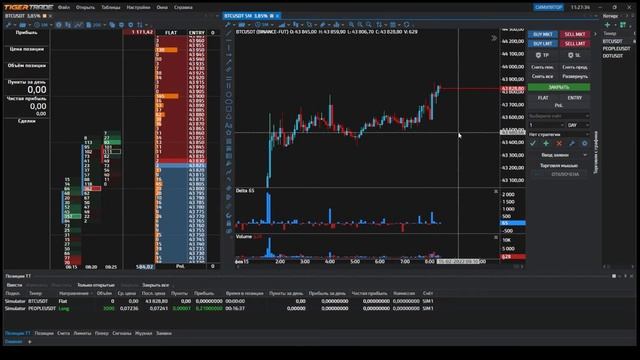Click the СИМУЛЯТОР button in title bar

click(549, 7)
